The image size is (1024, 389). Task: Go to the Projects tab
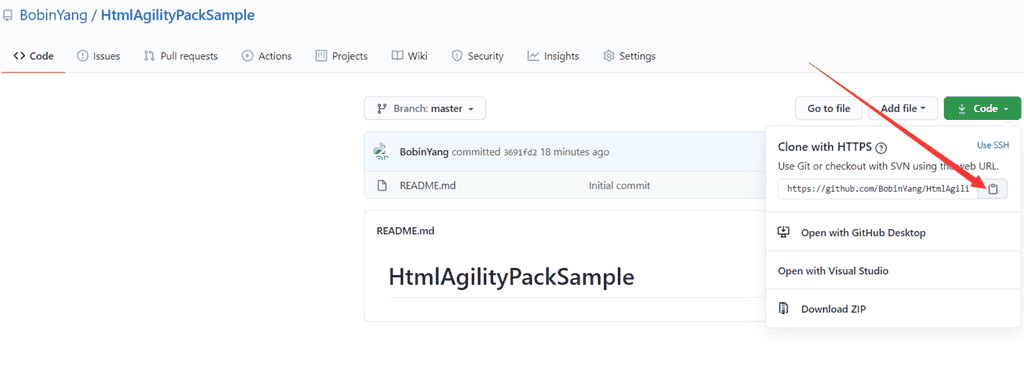tap(342, 56)
